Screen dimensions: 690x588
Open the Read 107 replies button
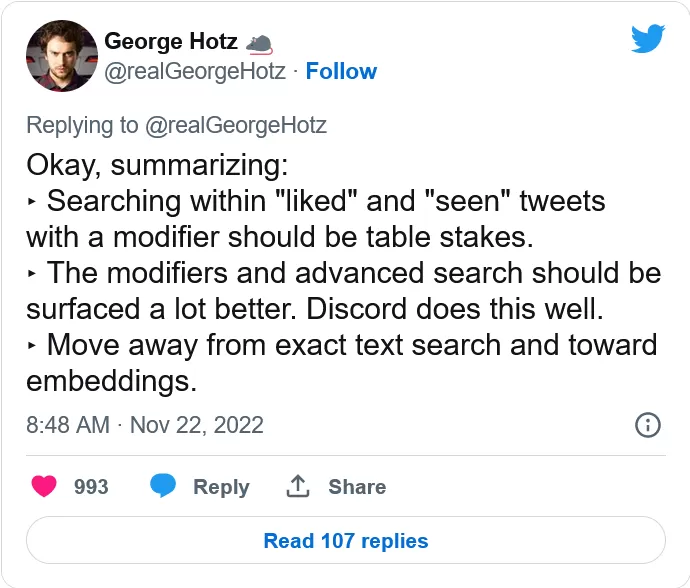pyautogui.click(x=346, y=540)
